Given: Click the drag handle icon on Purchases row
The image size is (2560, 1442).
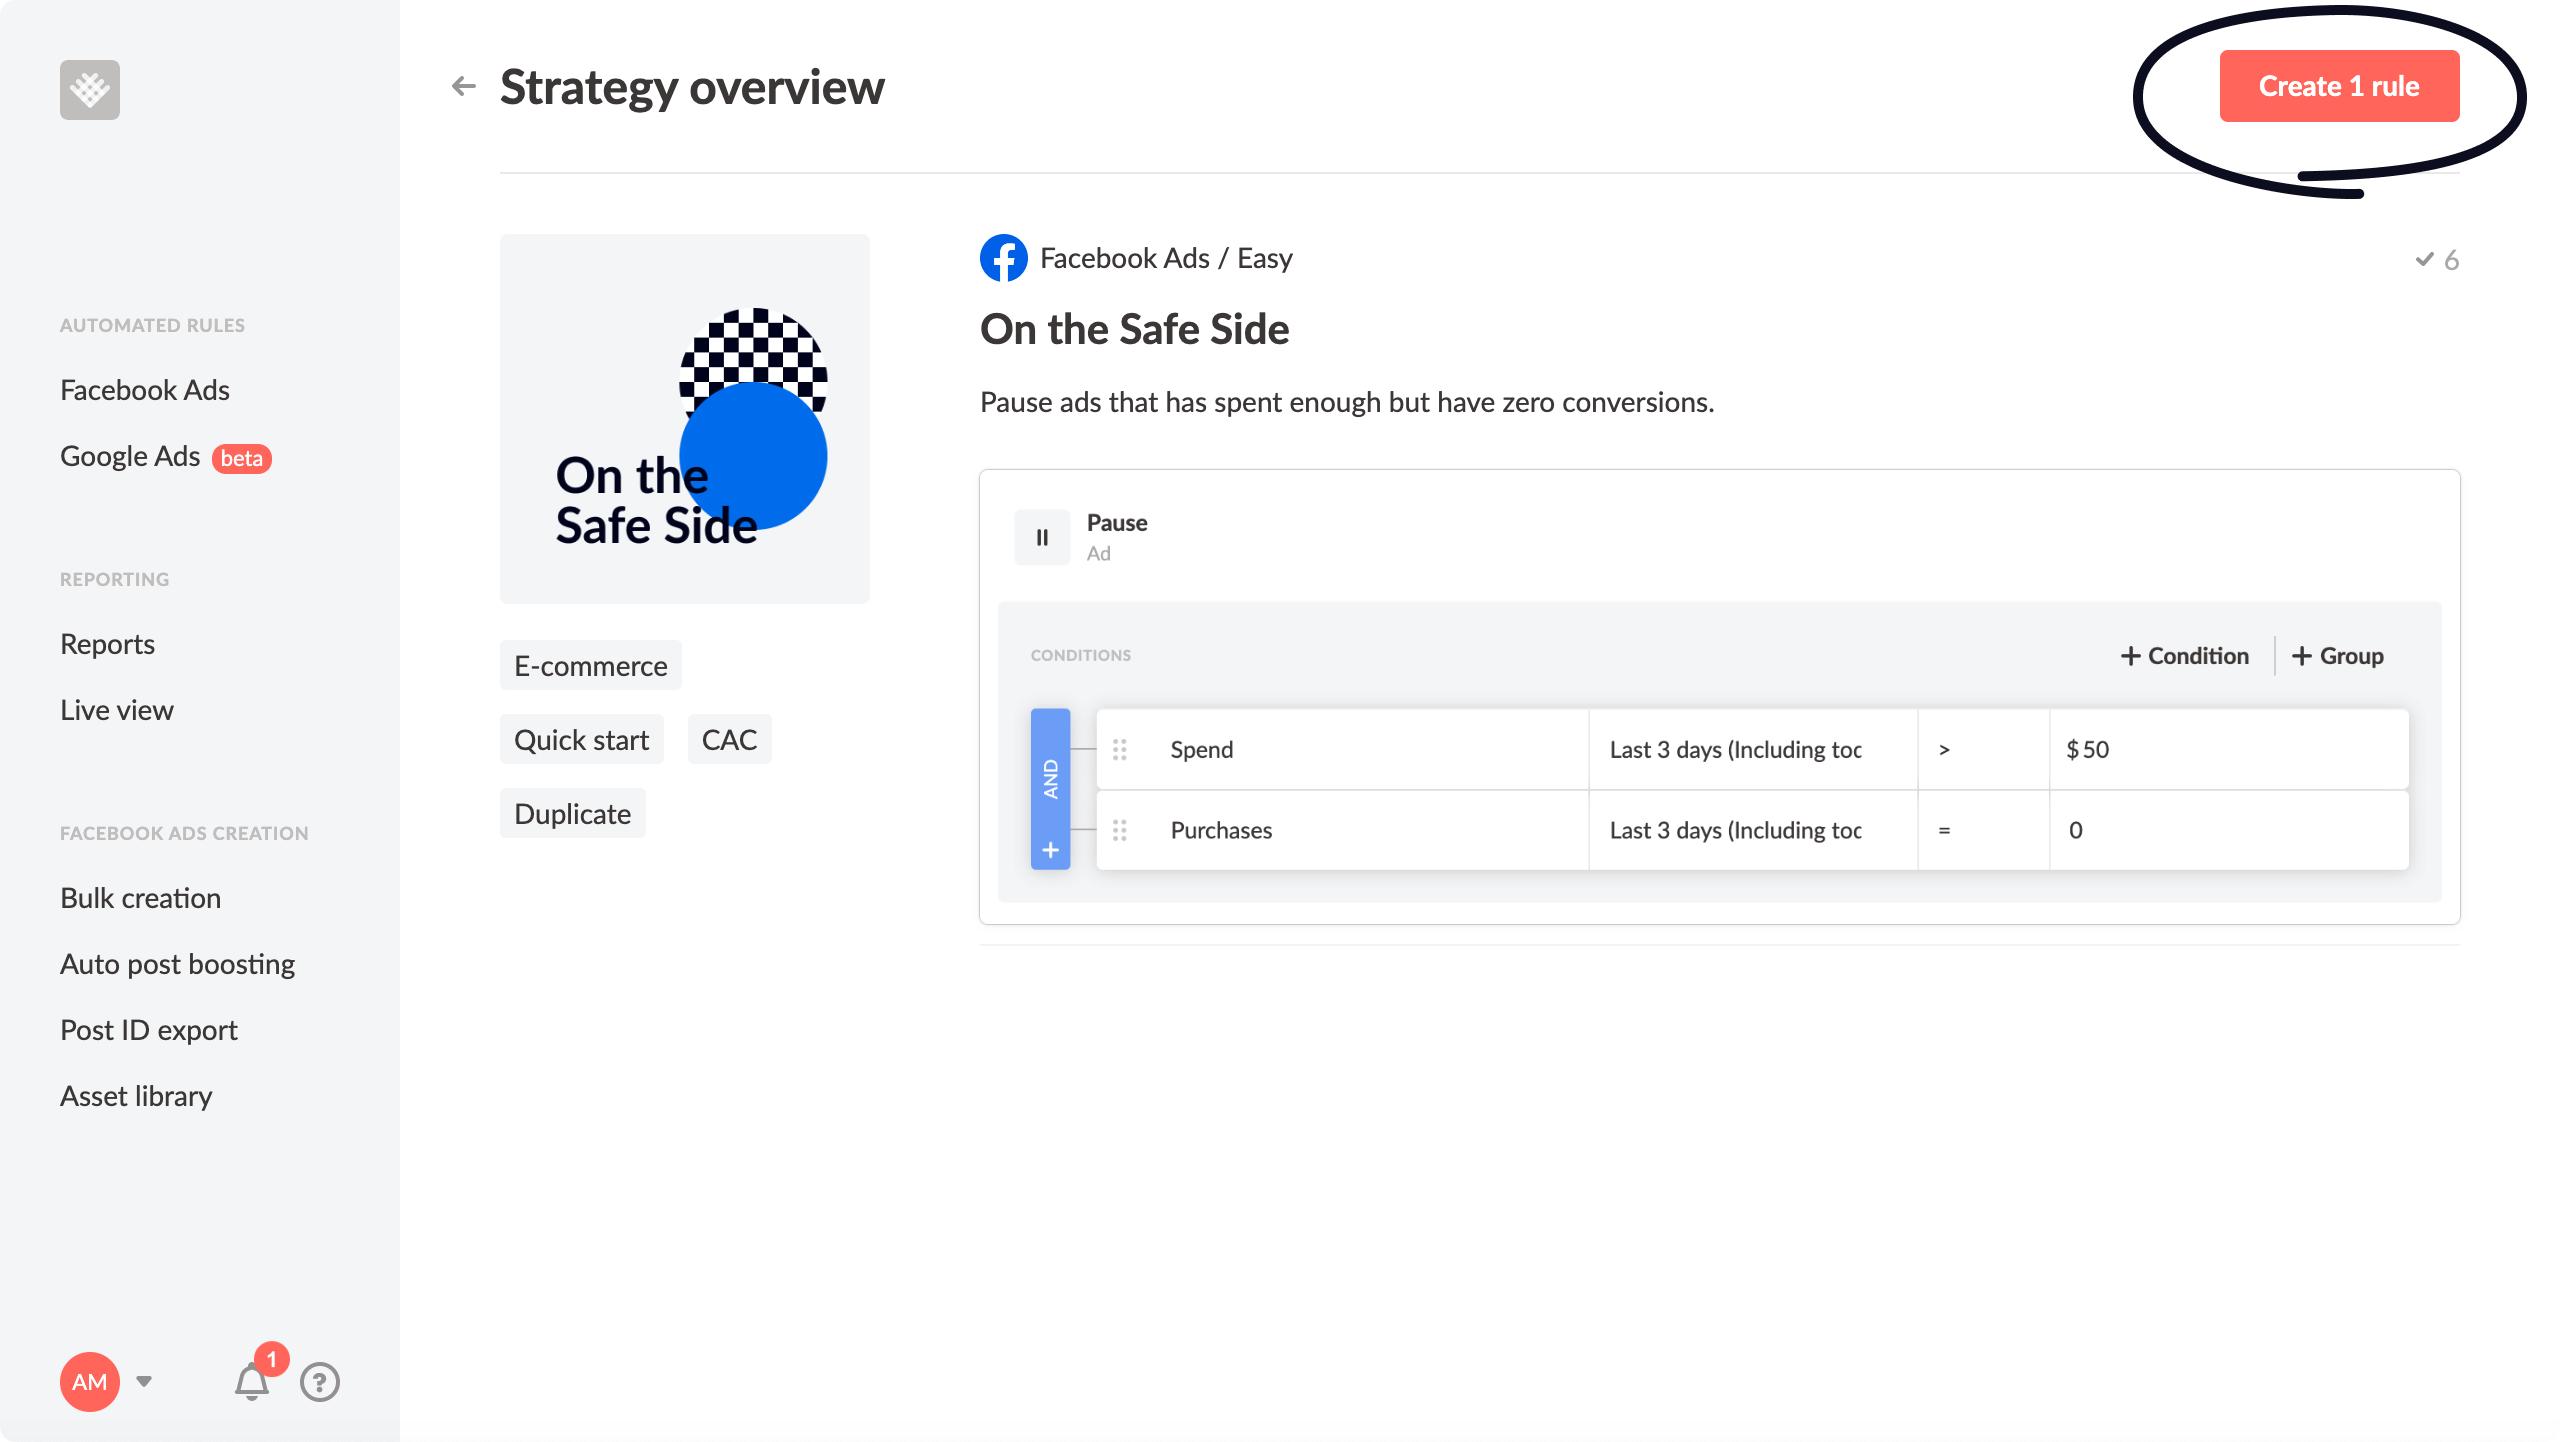Looking at the screenshot, I should 1122,828.
